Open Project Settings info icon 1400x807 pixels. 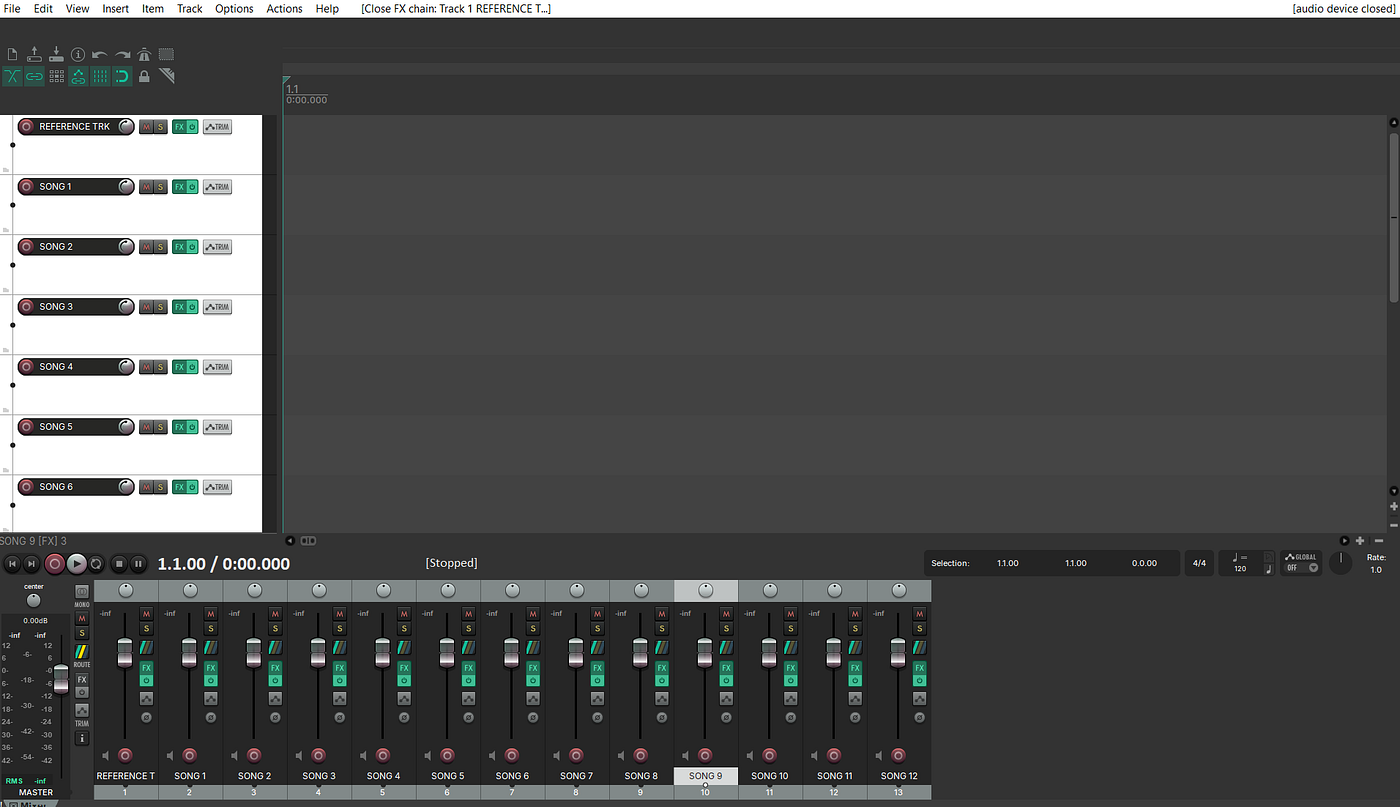[x=78, y=55]
